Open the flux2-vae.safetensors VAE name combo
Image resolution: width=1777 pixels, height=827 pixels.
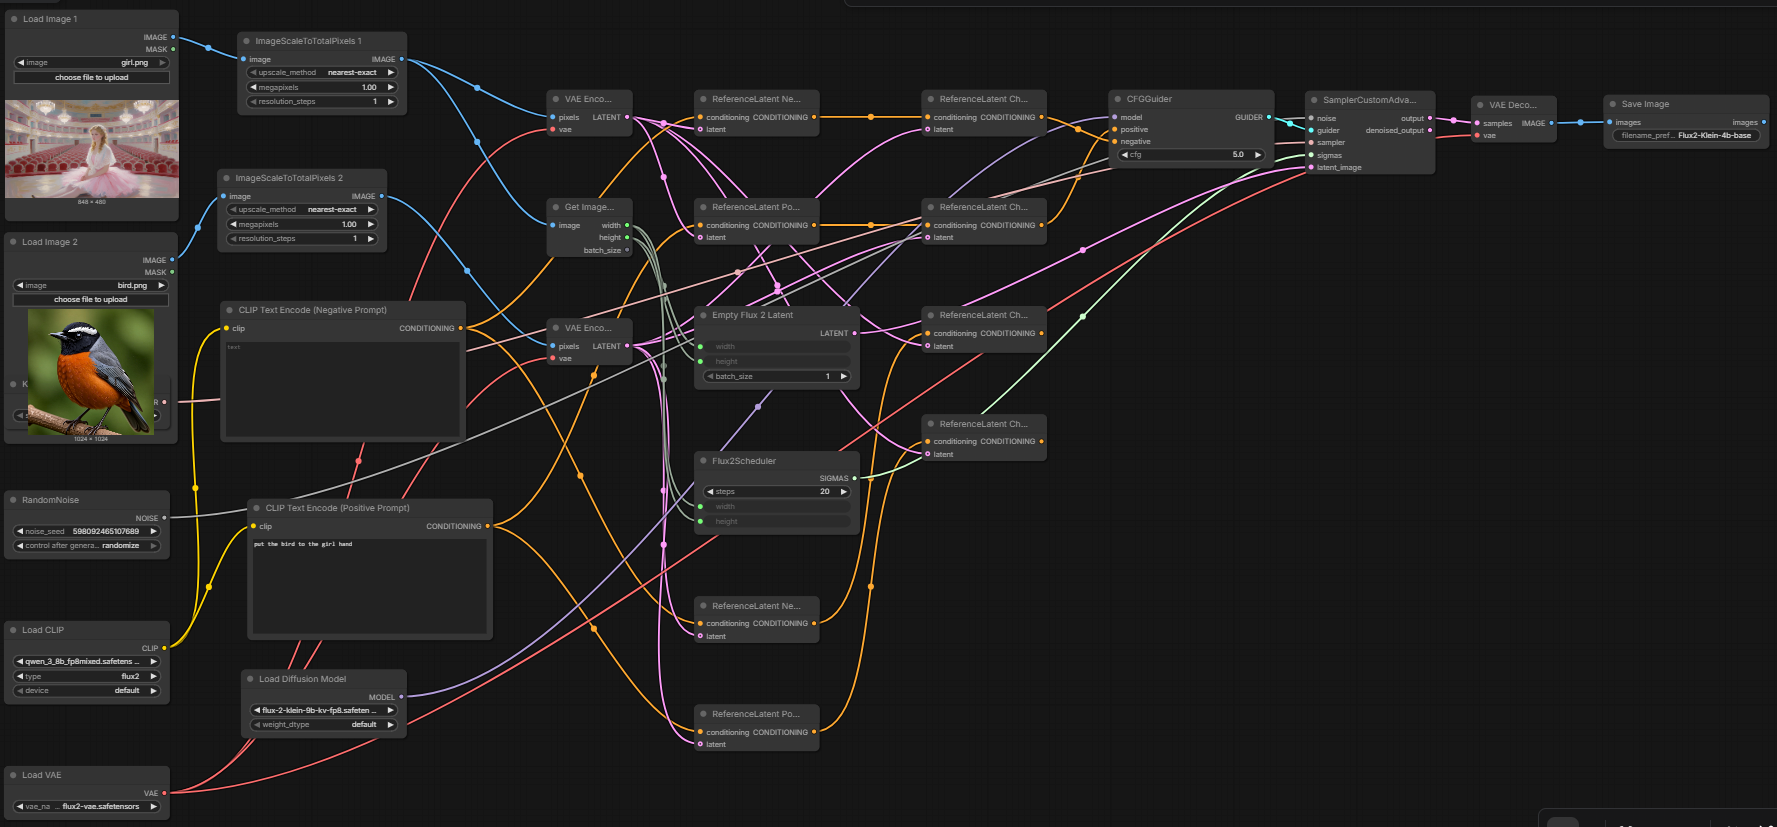click(x=87, y=807)
